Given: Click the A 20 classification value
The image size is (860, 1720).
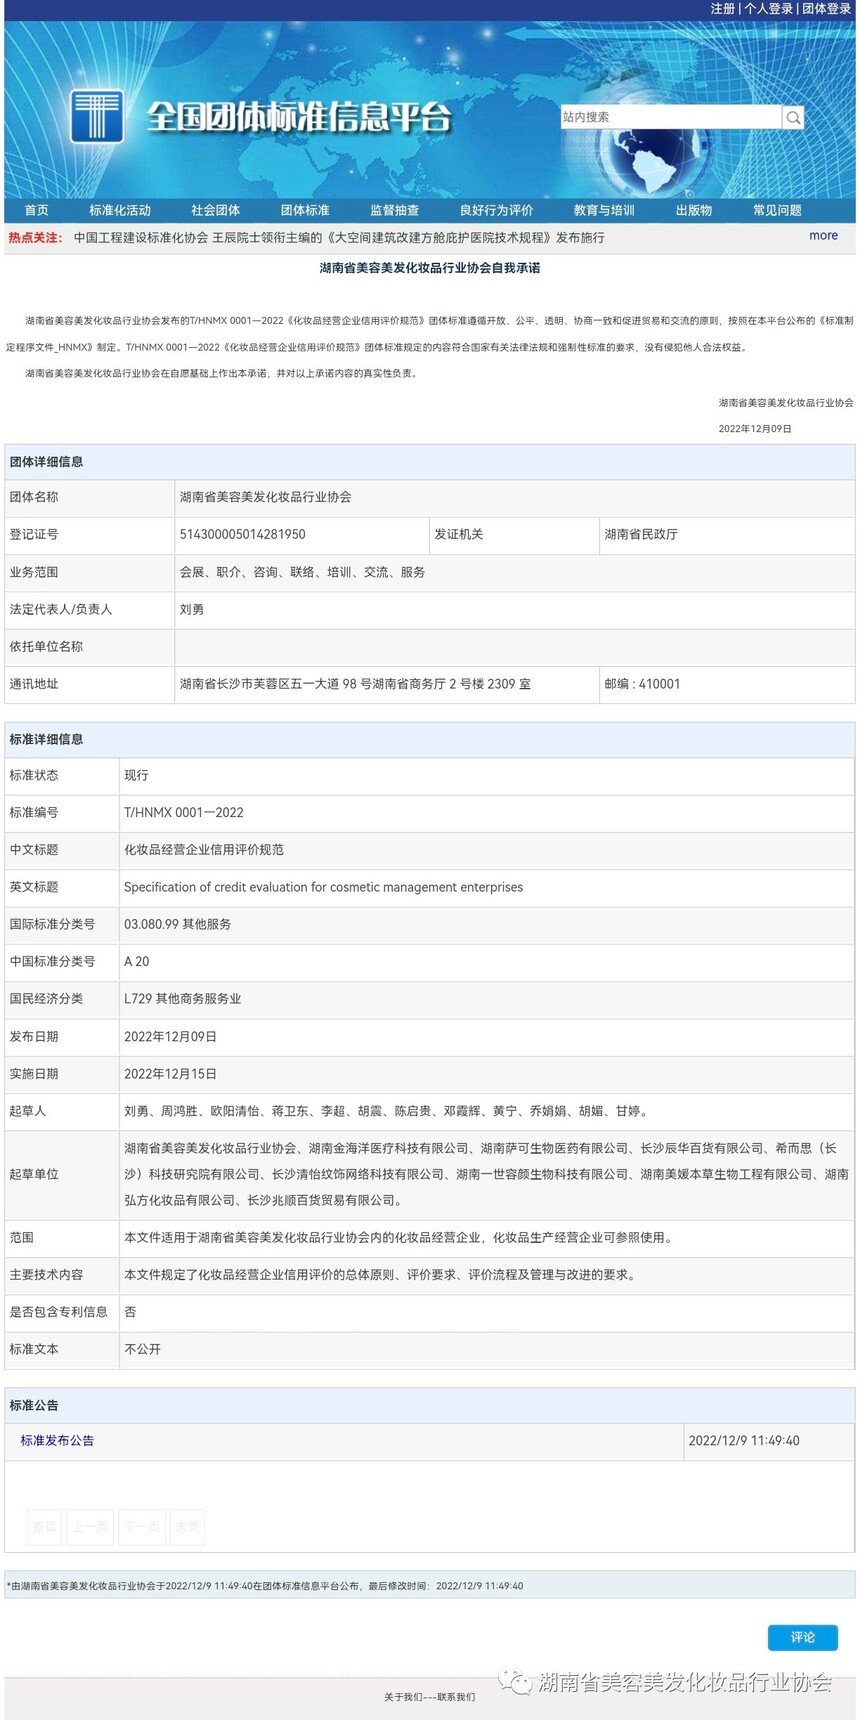Looking at the screenshot, I should (x=137, y=962).
